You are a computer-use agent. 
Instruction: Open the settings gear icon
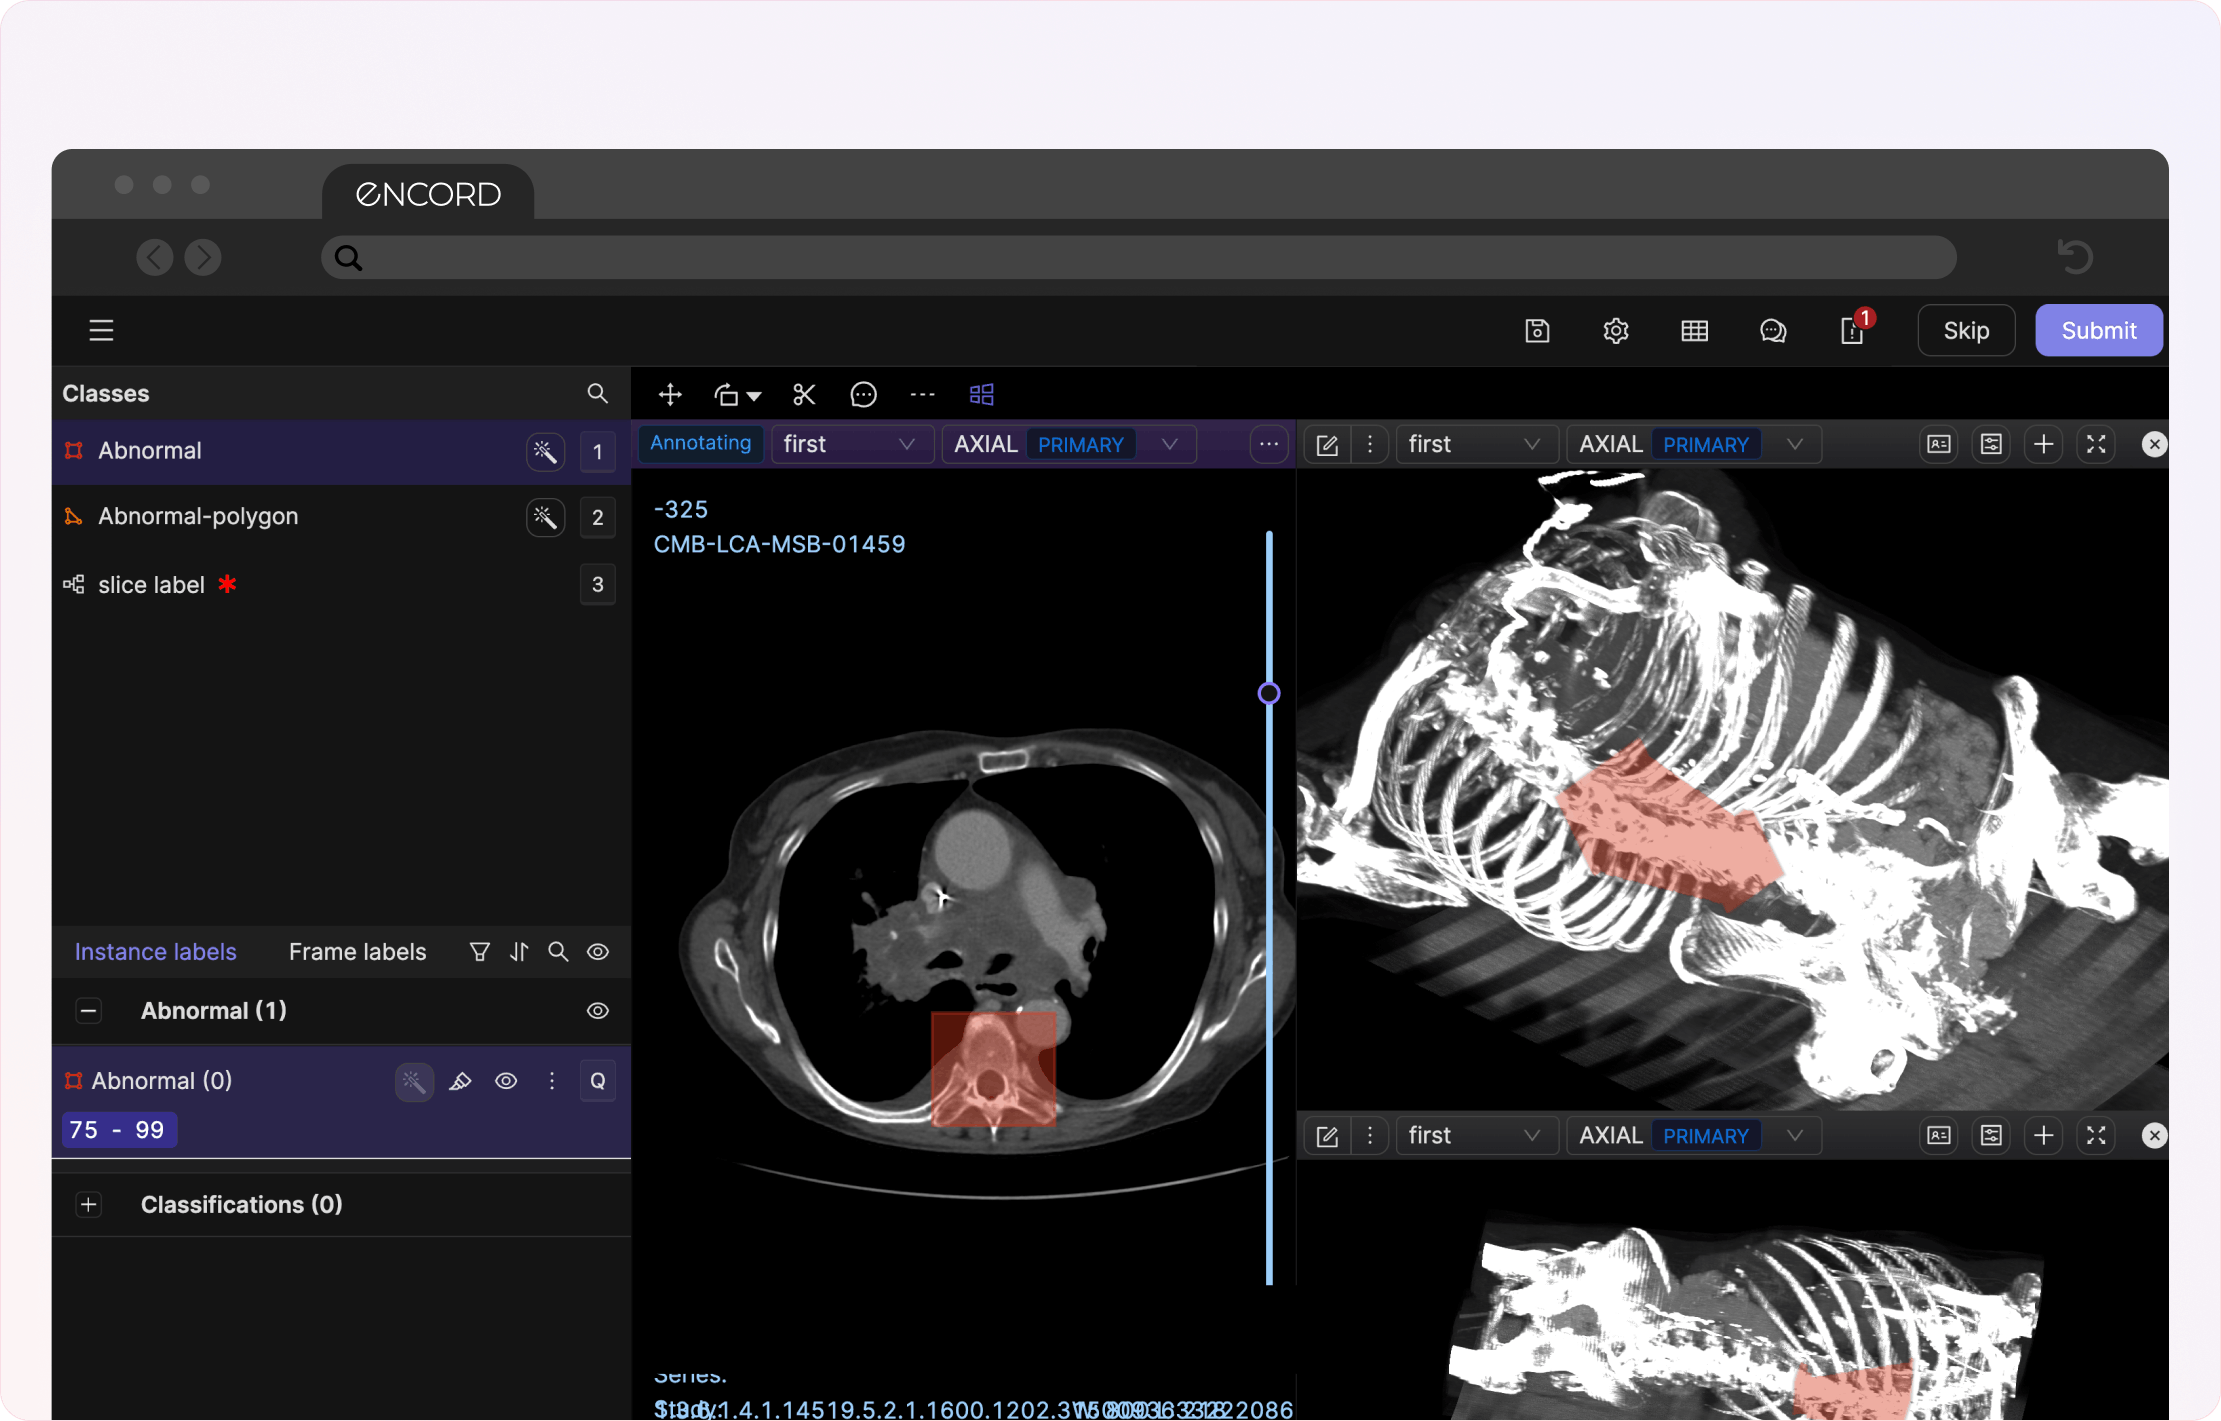tap(1616, 331)
